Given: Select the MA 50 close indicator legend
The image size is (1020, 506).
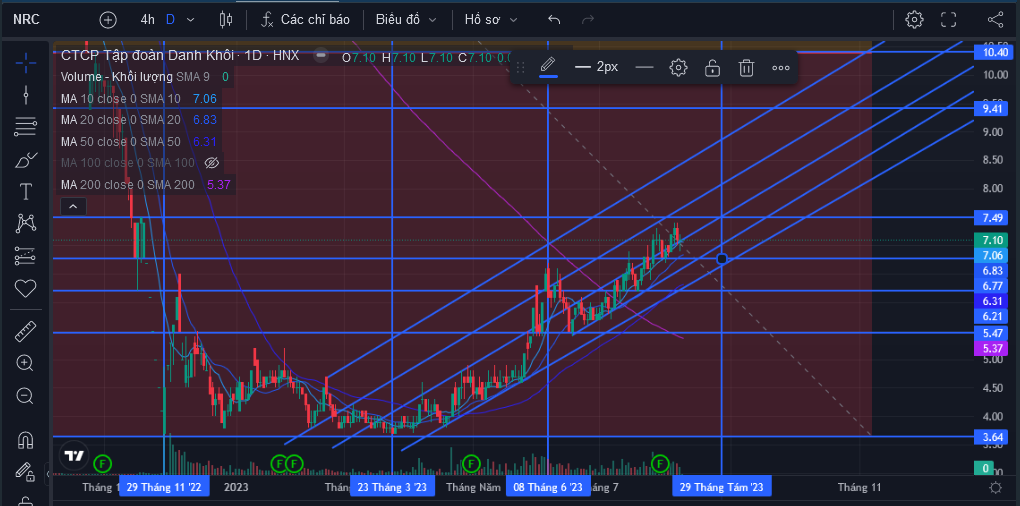Looking at the screenshot, I should point(121,141).
